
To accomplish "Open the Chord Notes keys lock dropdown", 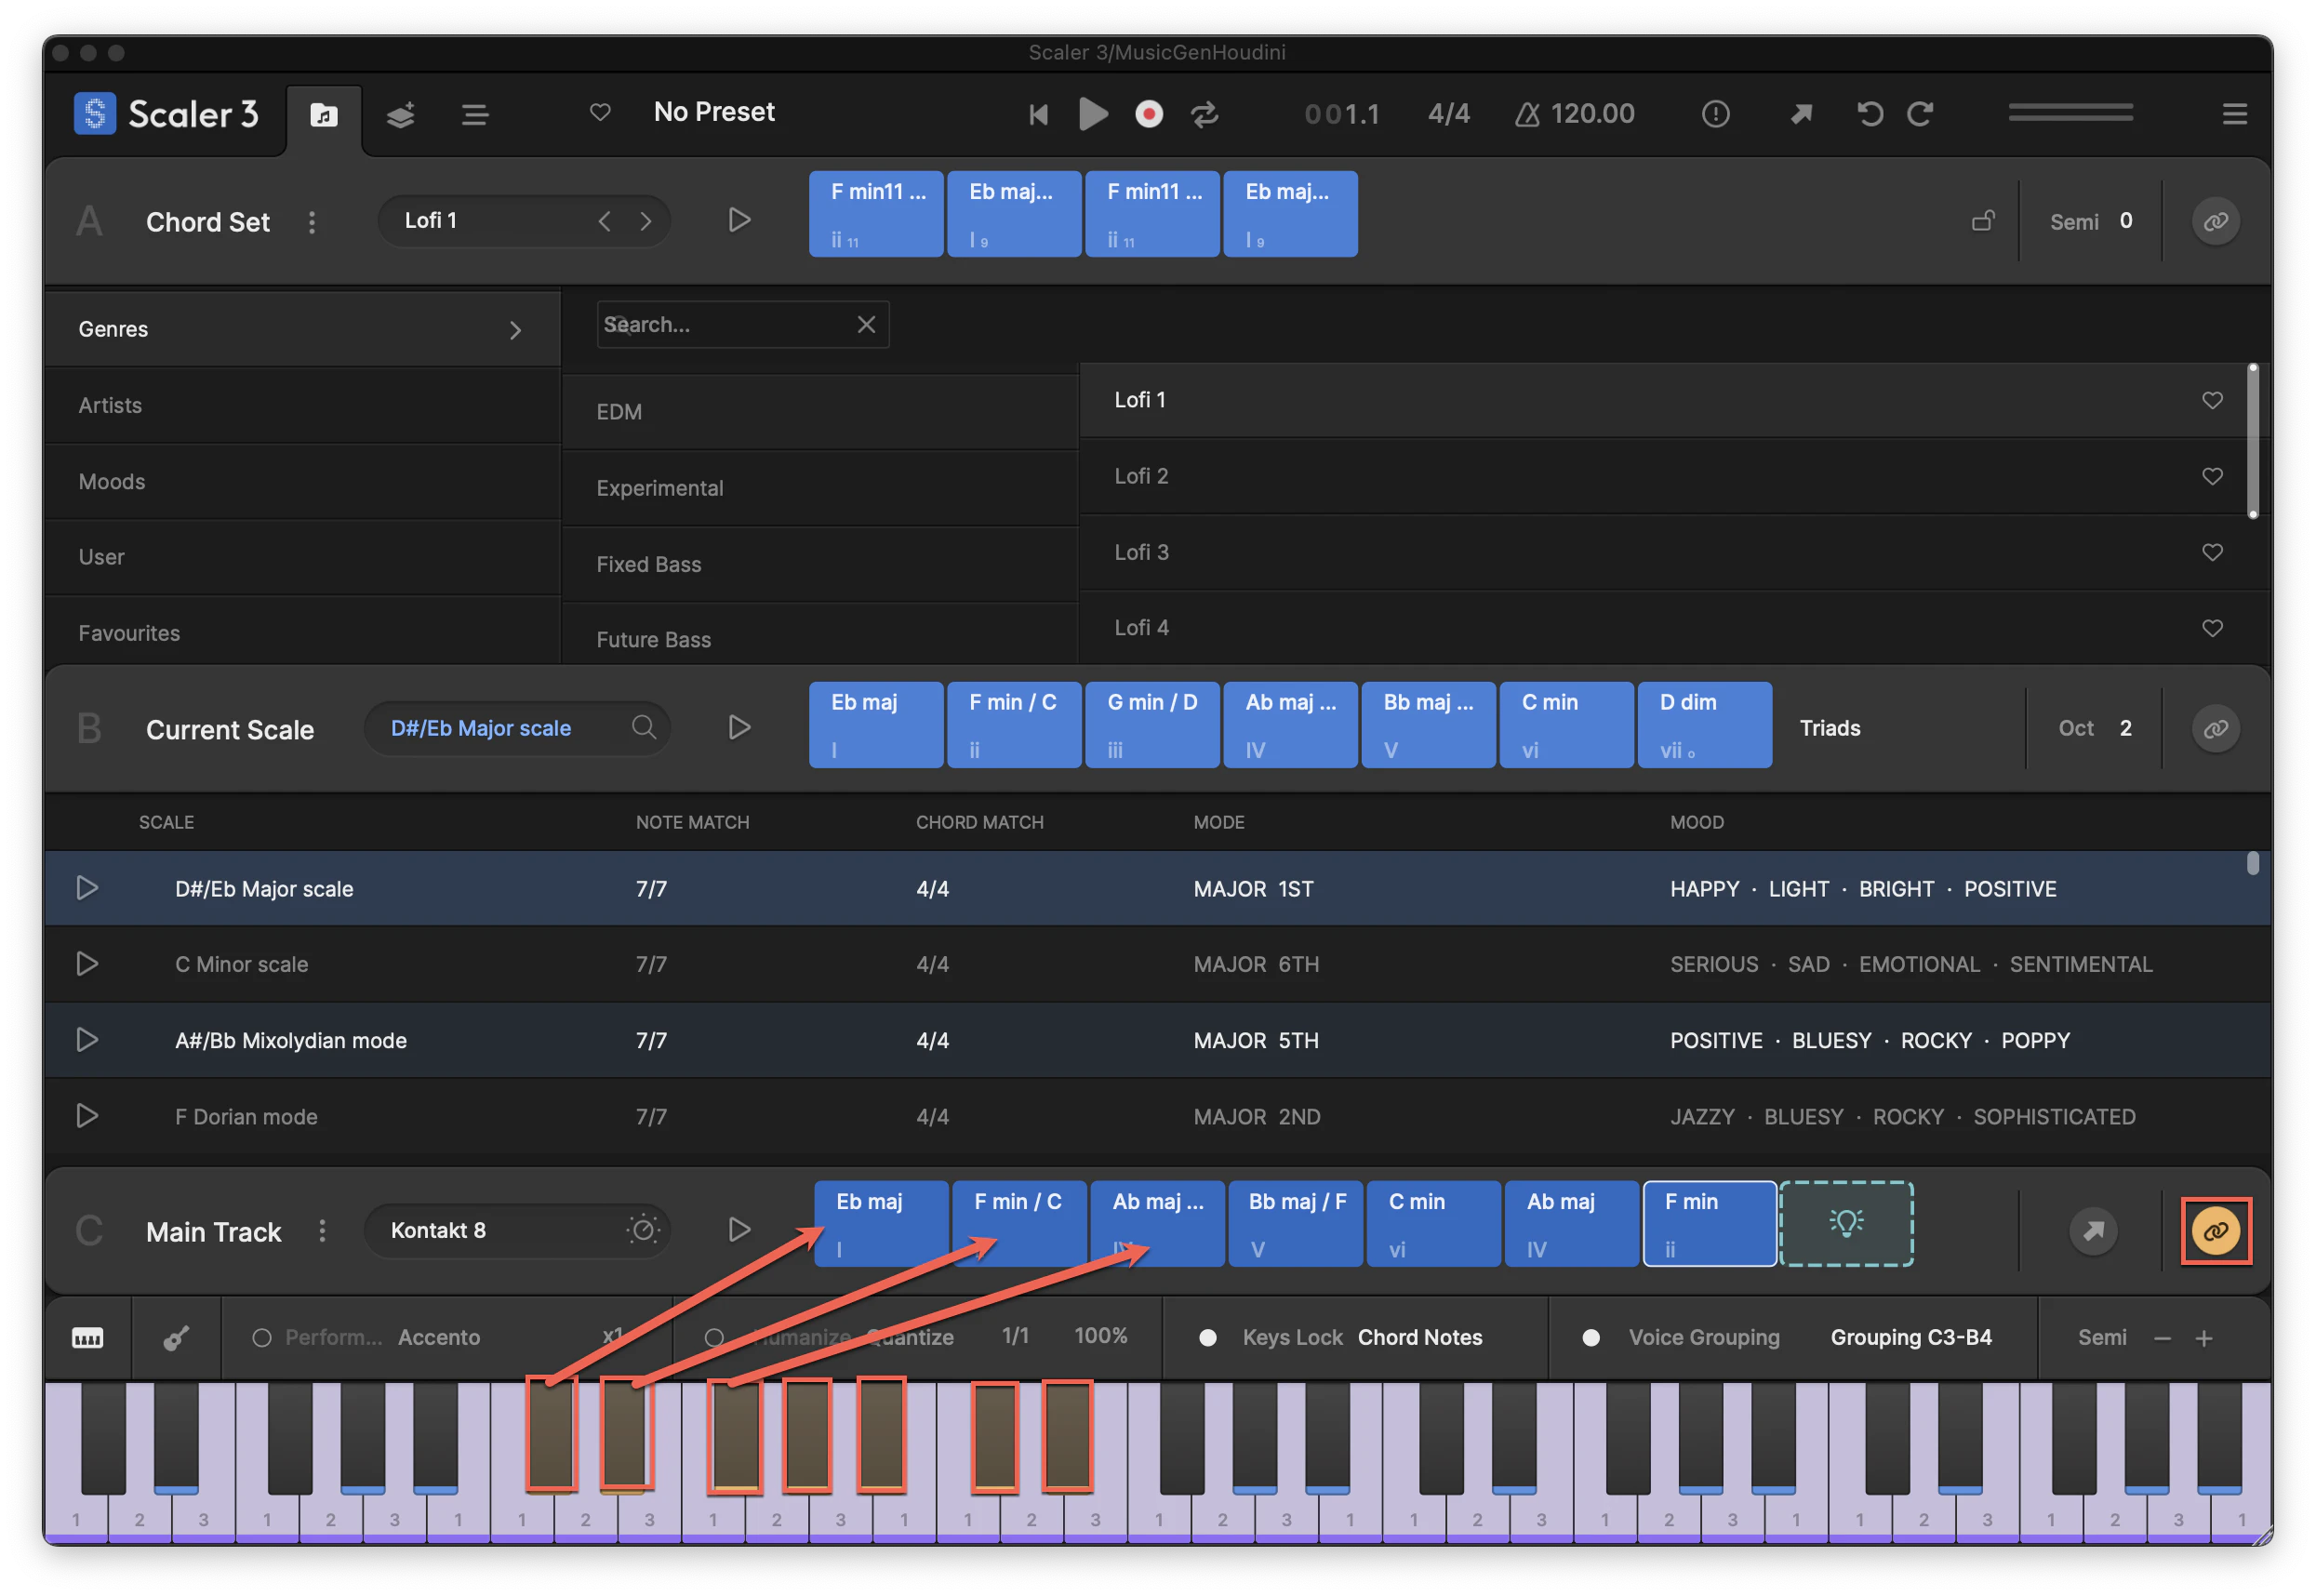I will pos(1419,1338).
